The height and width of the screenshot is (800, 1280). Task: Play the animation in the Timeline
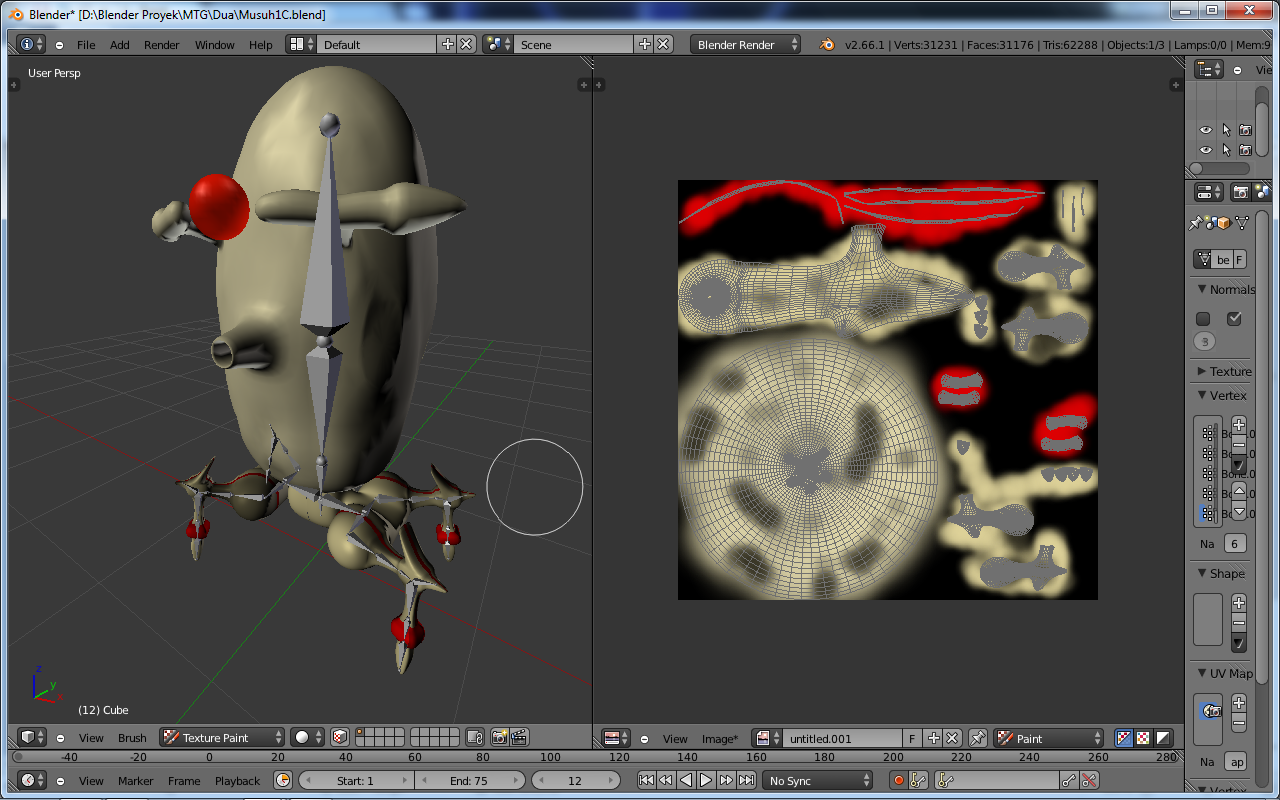[x=707, y=780]
